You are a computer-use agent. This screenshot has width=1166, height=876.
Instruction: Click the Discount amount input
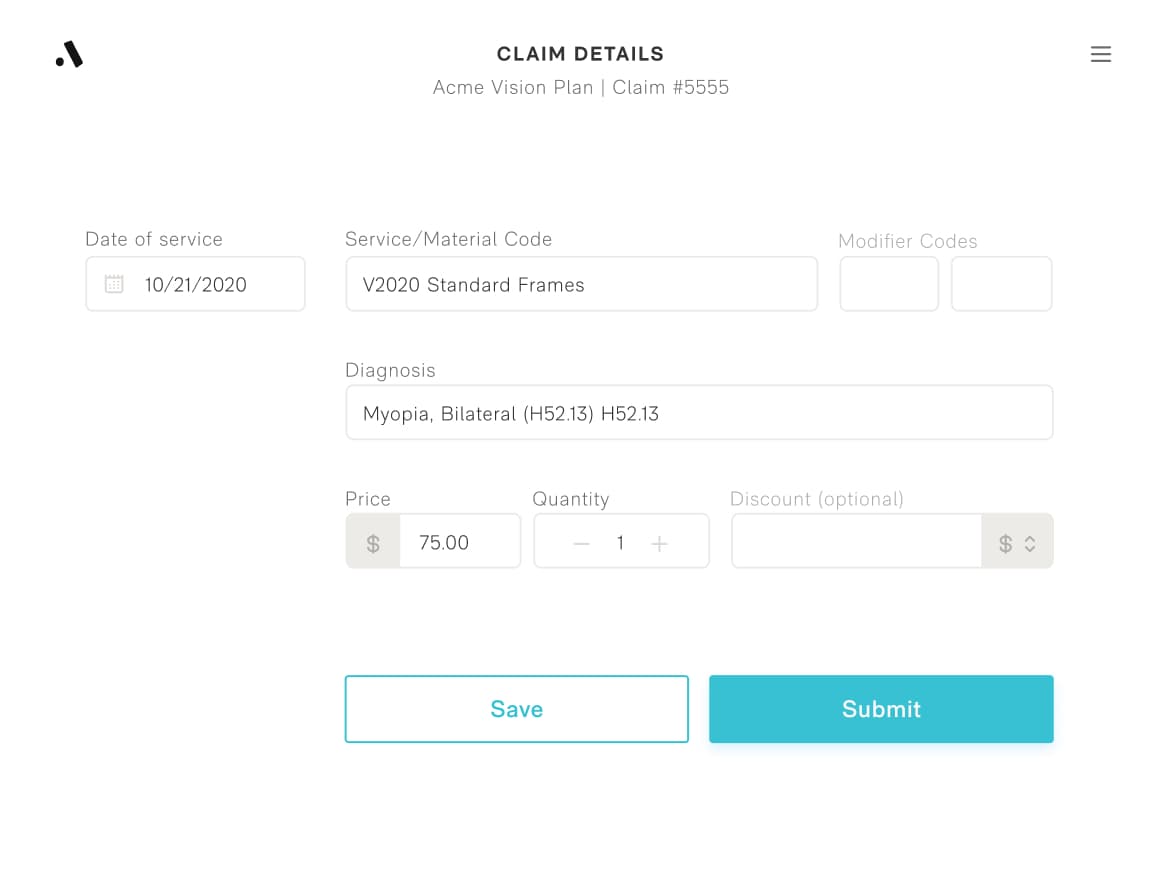[x=856, y=542]
